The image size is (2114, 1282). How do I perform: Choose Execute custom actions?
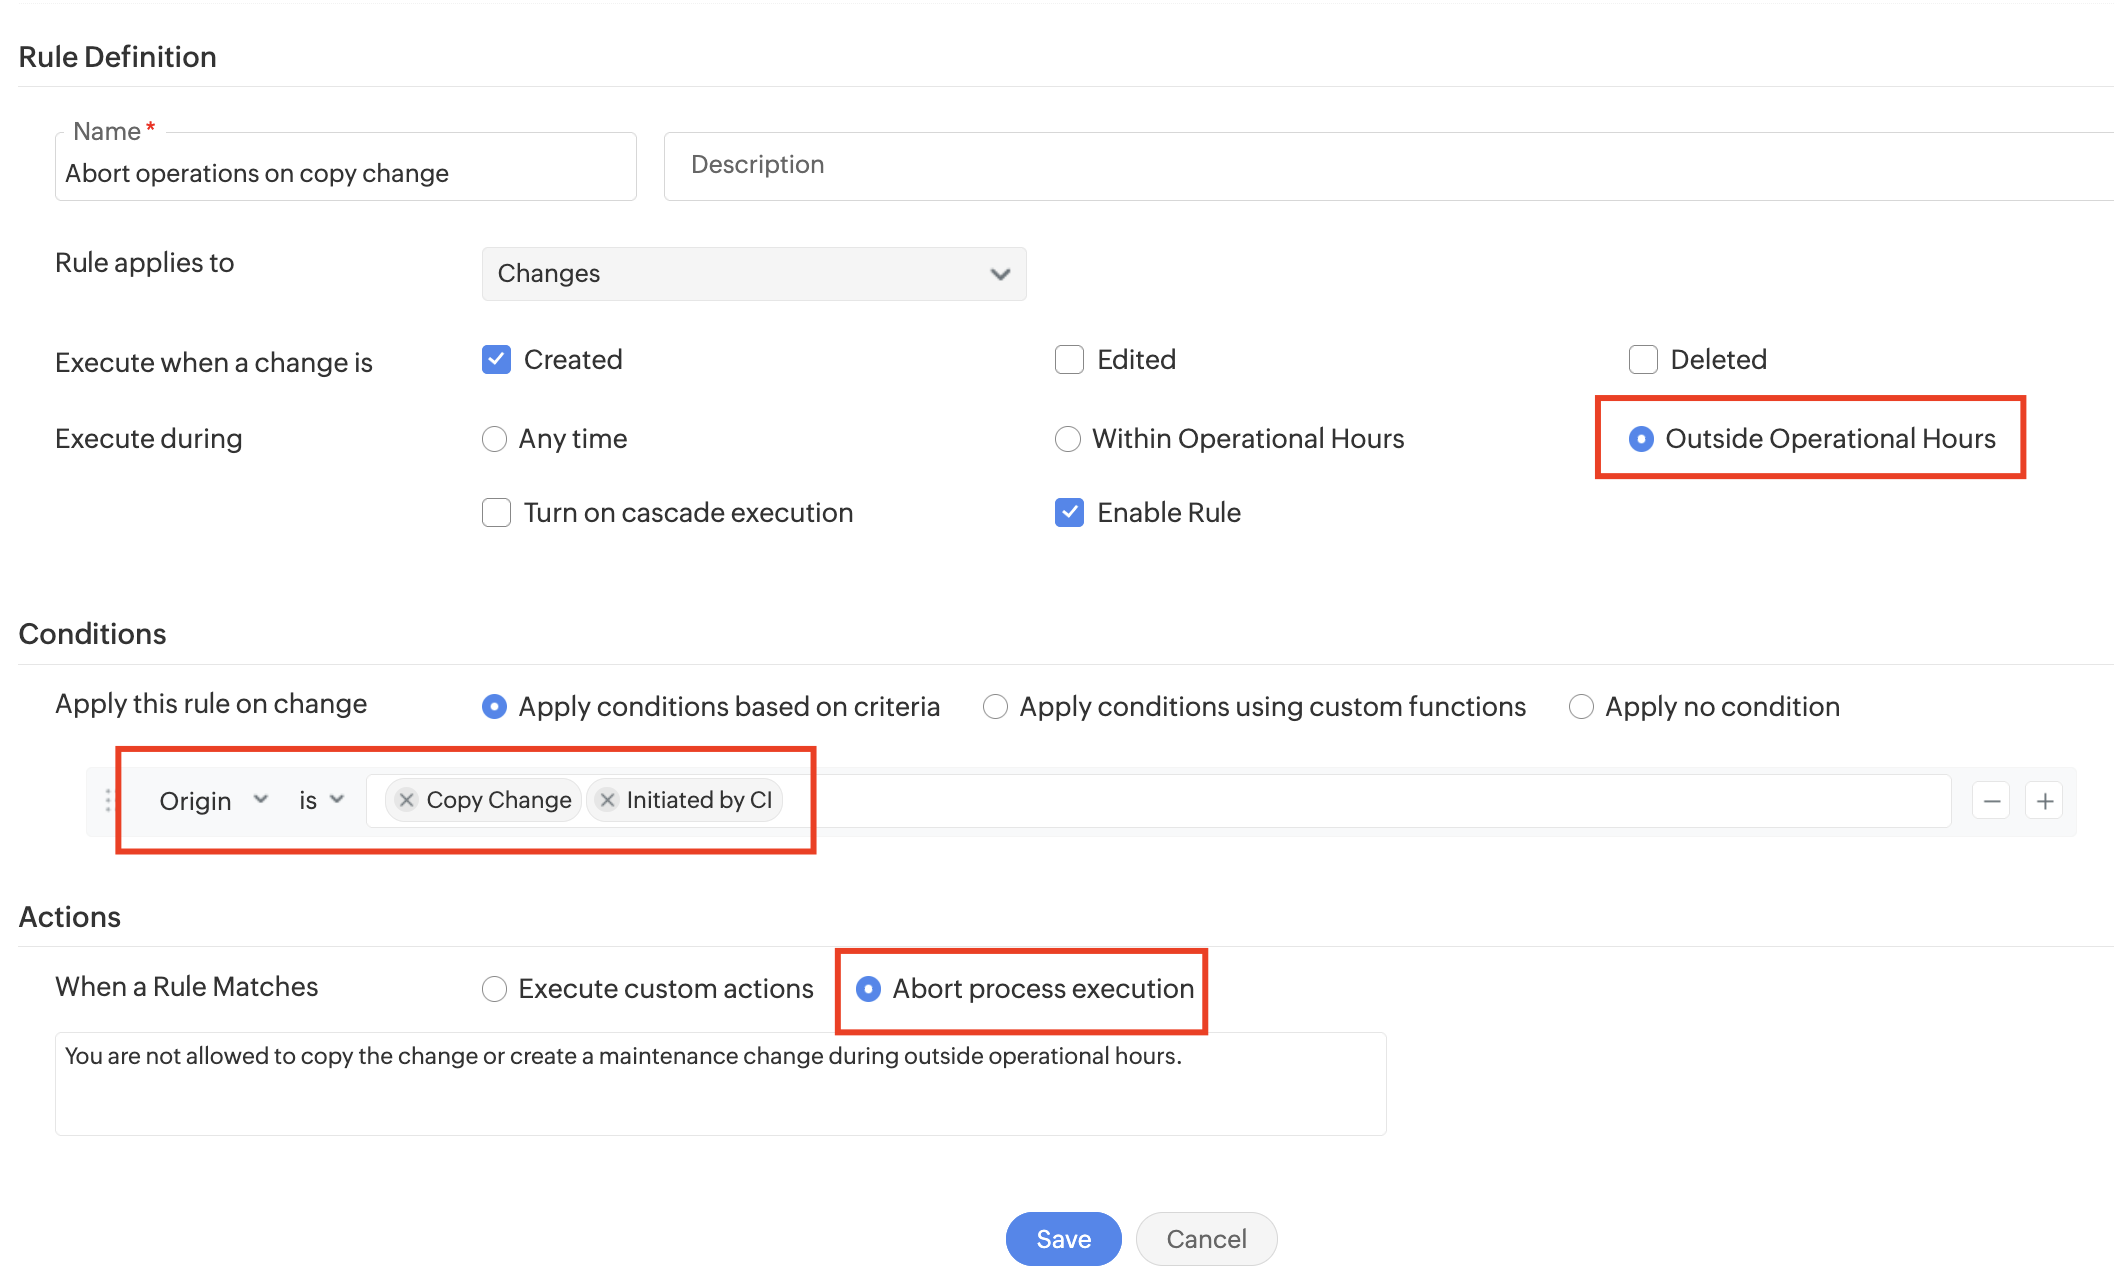click(x=494, y=989)
